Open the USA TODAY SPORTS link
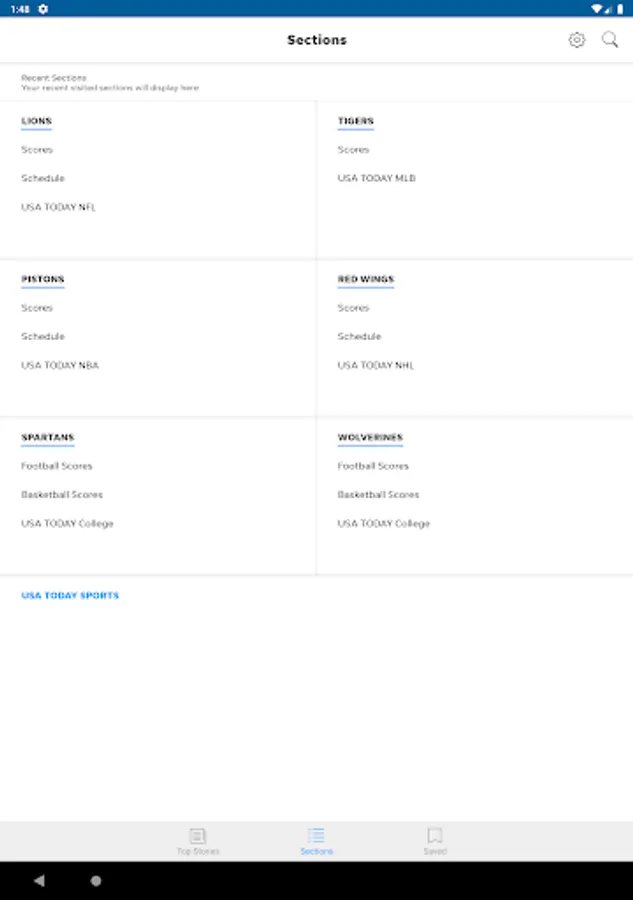This screenshot has width=633, height=900. (x=70, y=596)
